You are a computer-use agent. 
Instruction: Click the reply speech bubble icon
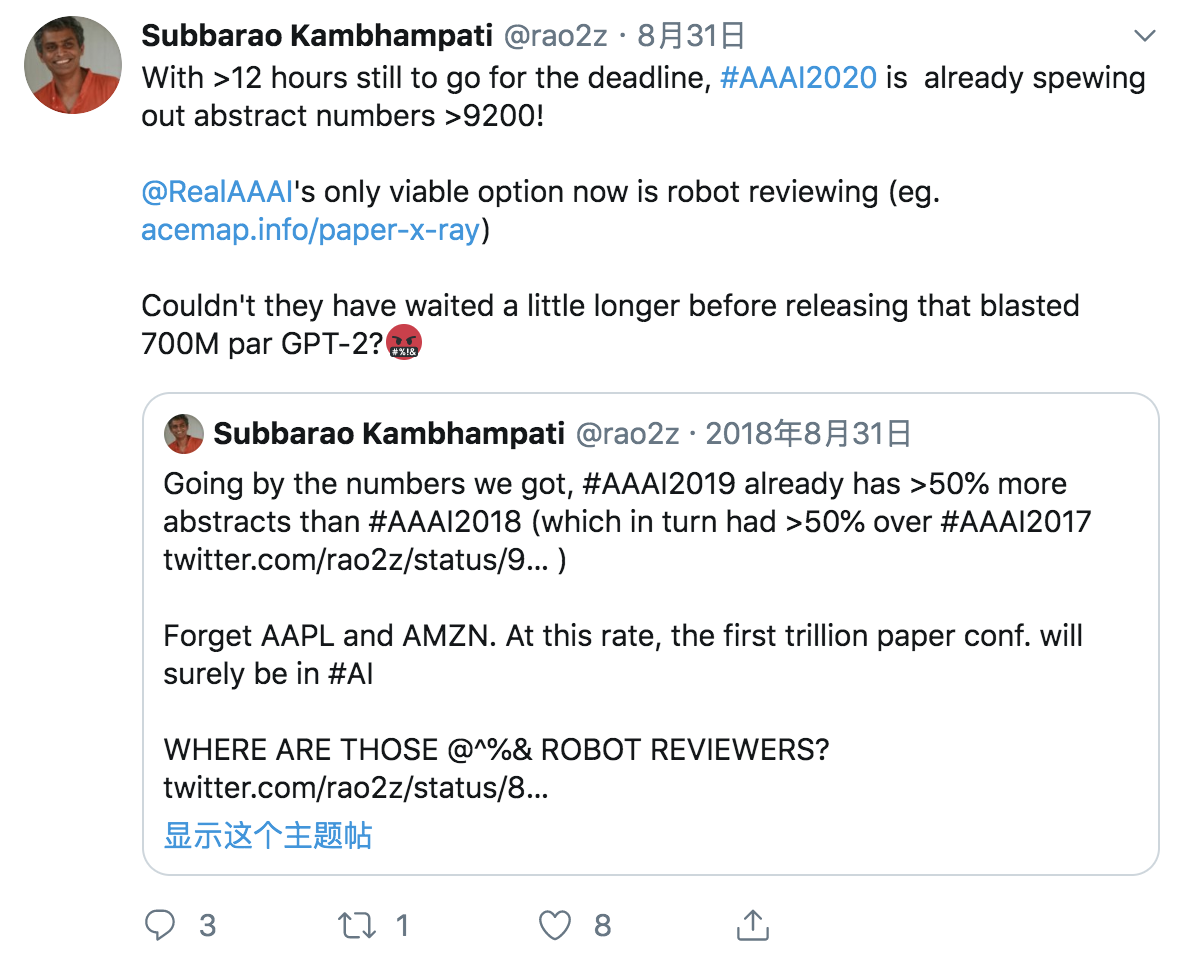(x=160, y=925)
